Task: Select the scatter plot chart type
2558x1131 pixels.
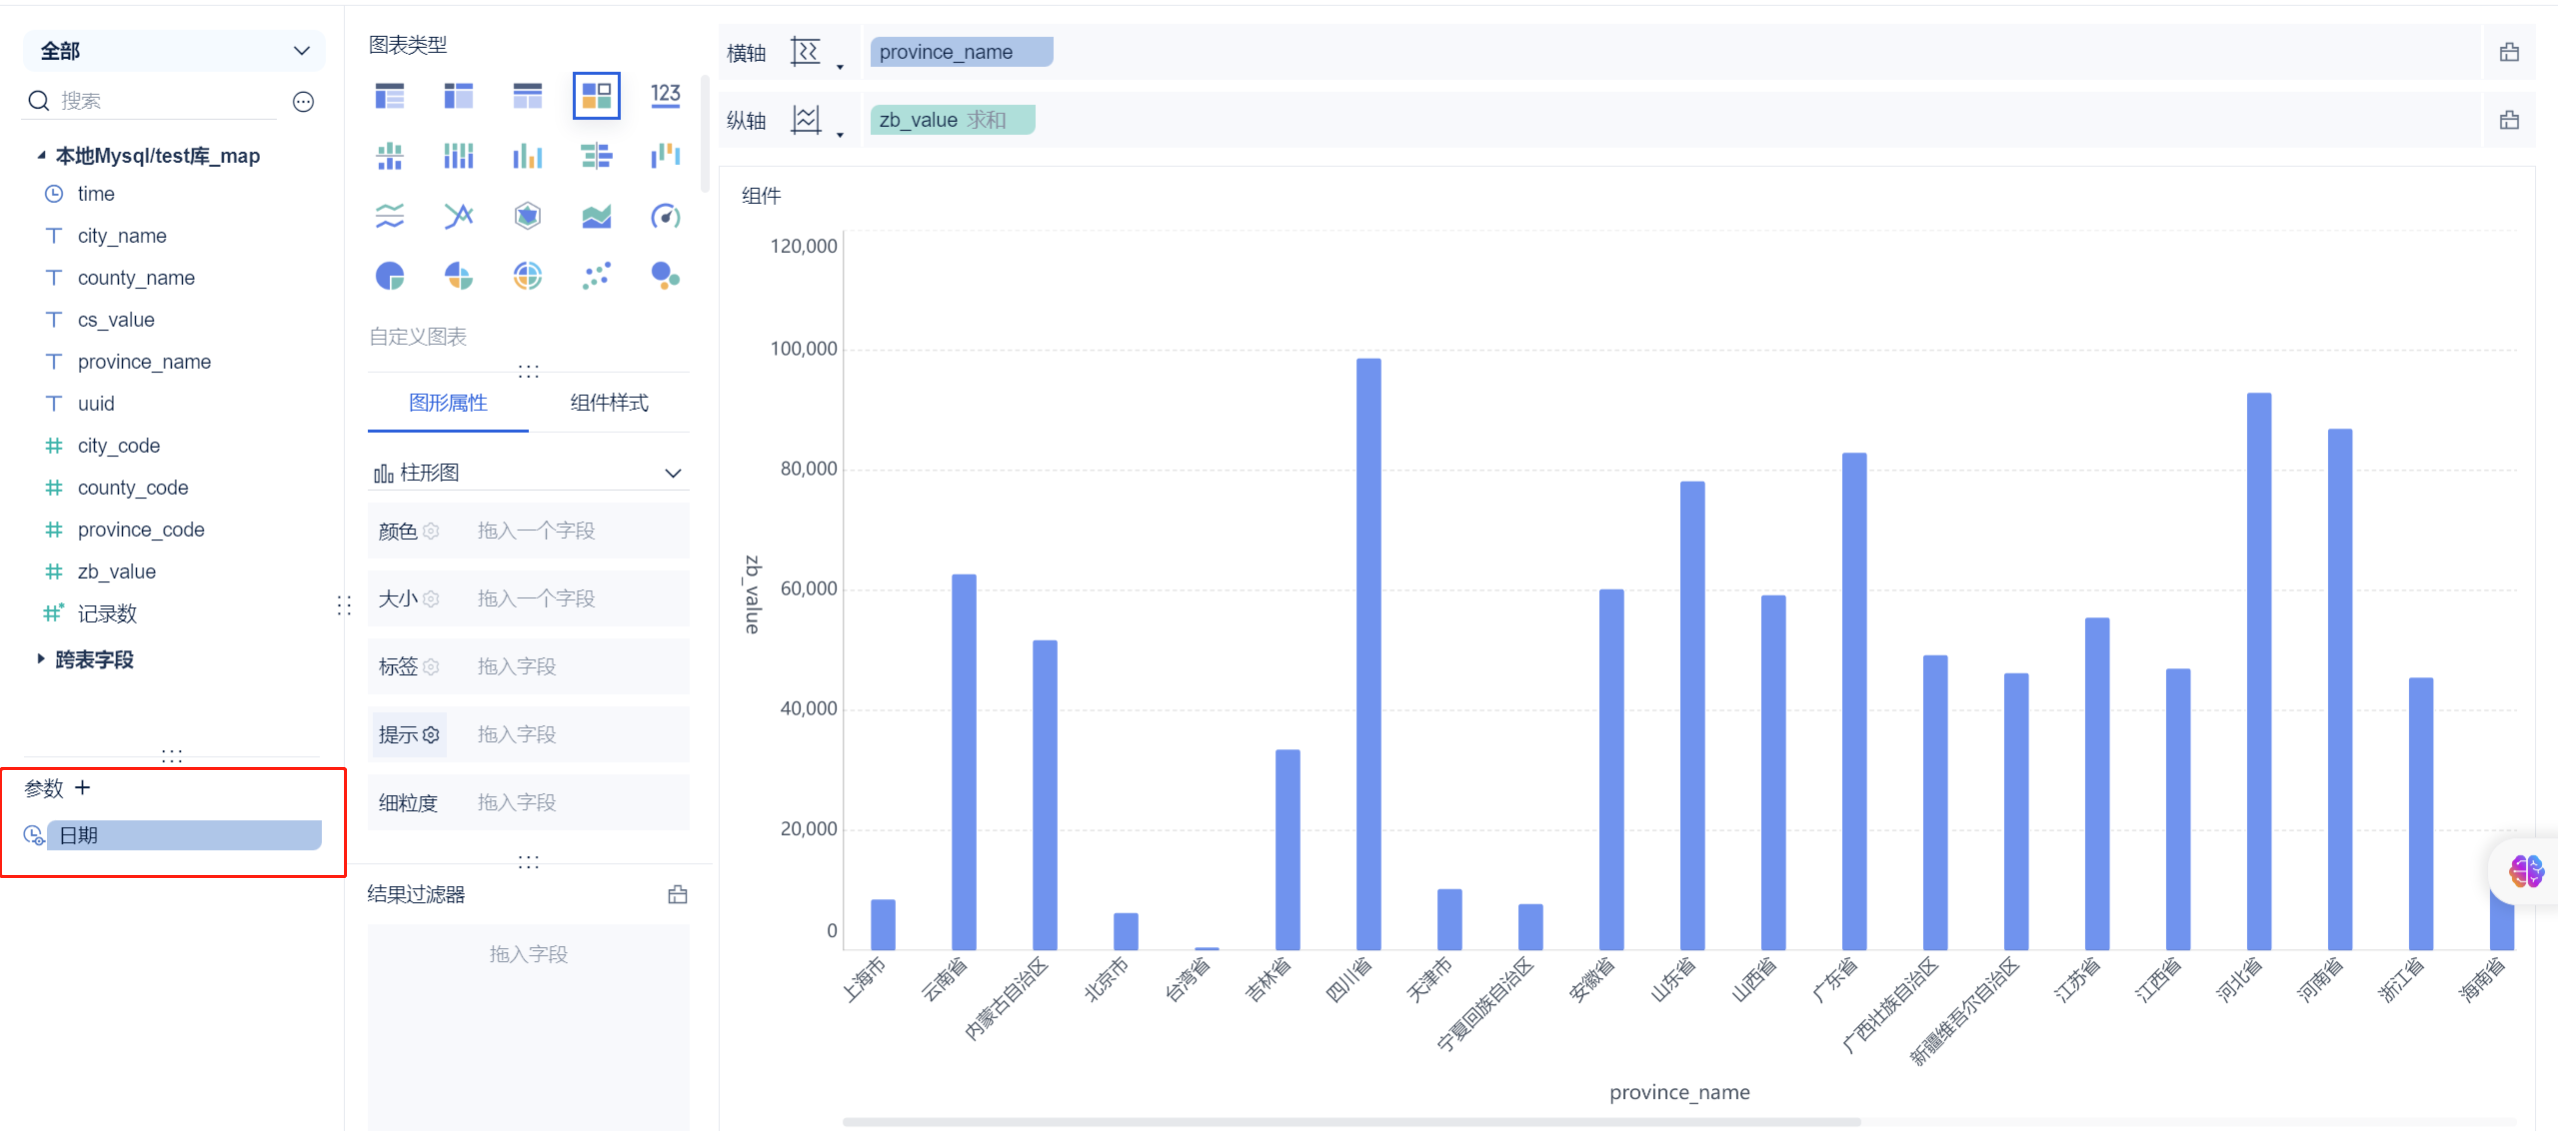Action: [x=596, y=276]
